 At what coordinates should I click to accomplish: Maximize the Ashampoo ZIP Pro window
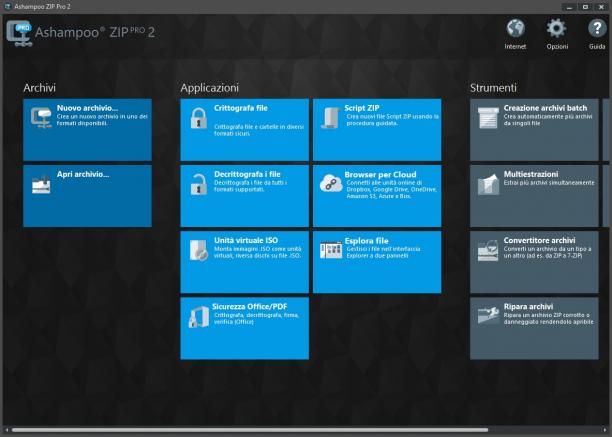pos(585,7)
